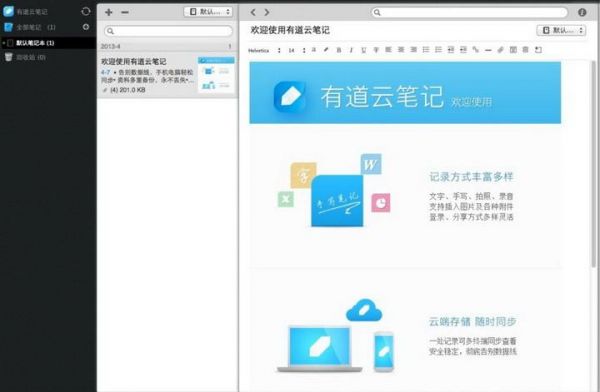Expand the 默认笔记本 tree arrow
The height and width of the screenshot is (392, 600).
click(x=3, y=43)
